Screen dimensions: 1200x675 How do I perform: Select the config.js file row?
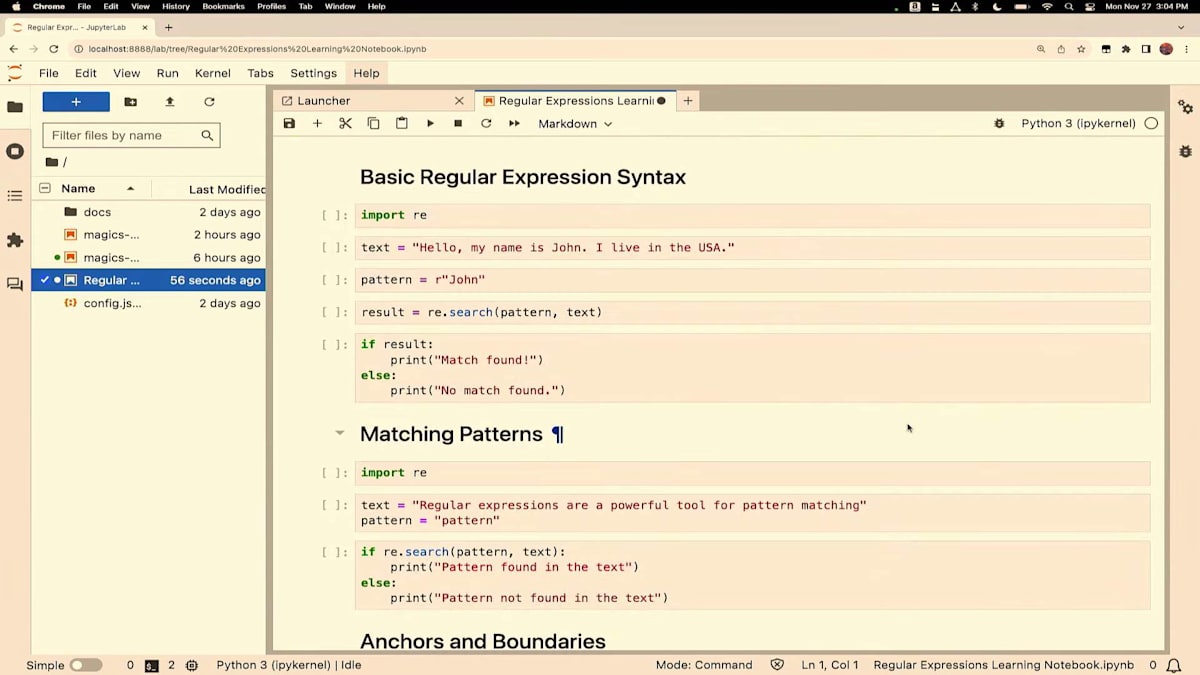point(150,303)
